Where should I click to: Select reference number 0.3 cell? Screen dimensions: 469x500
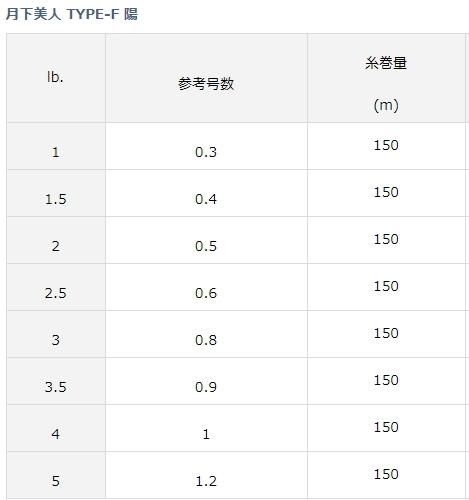click(x=206, y=146)
